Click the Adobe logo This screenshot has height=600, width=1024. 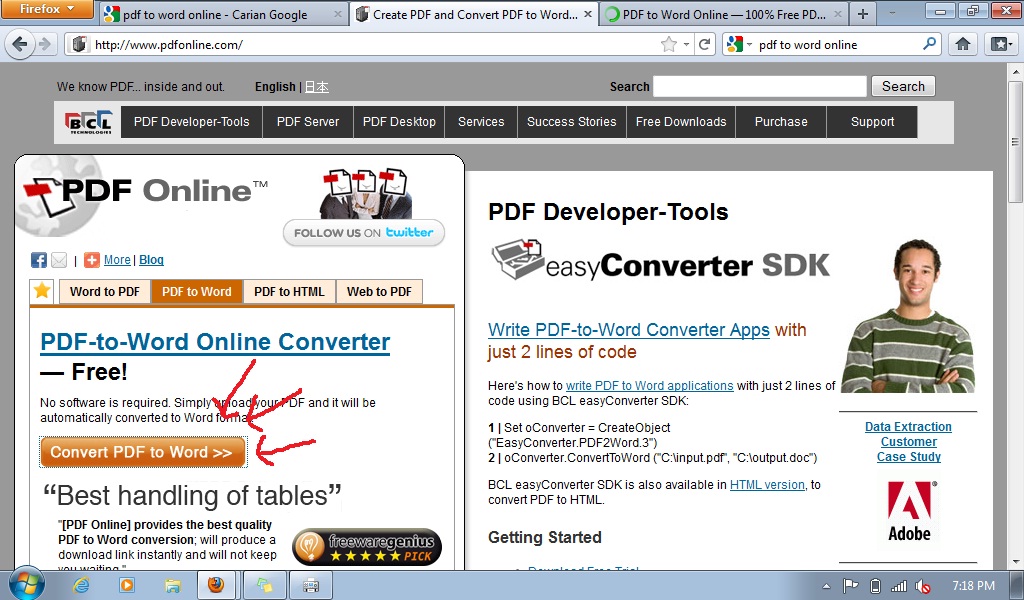coord(910,511)
